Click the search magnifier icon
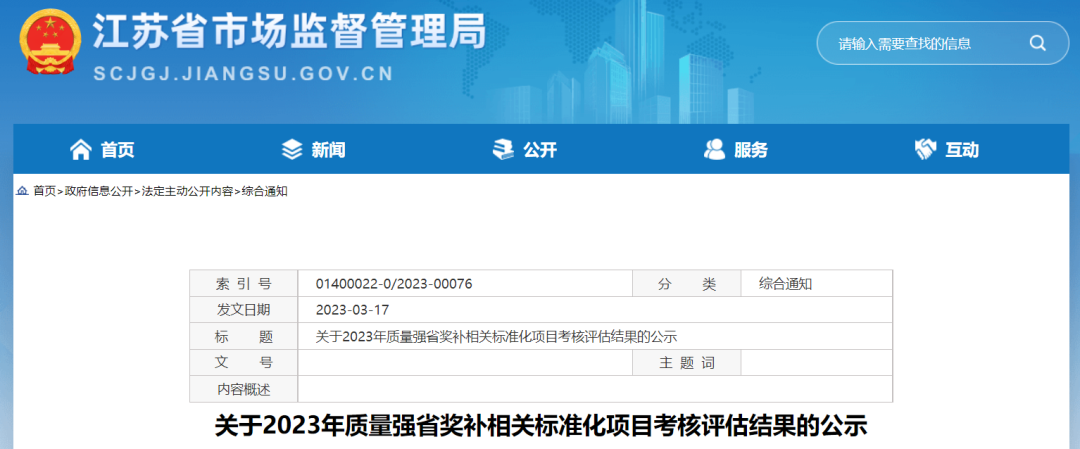Image resolution: width=1080 pixels, height=449 pixels. click(1037, 43)
